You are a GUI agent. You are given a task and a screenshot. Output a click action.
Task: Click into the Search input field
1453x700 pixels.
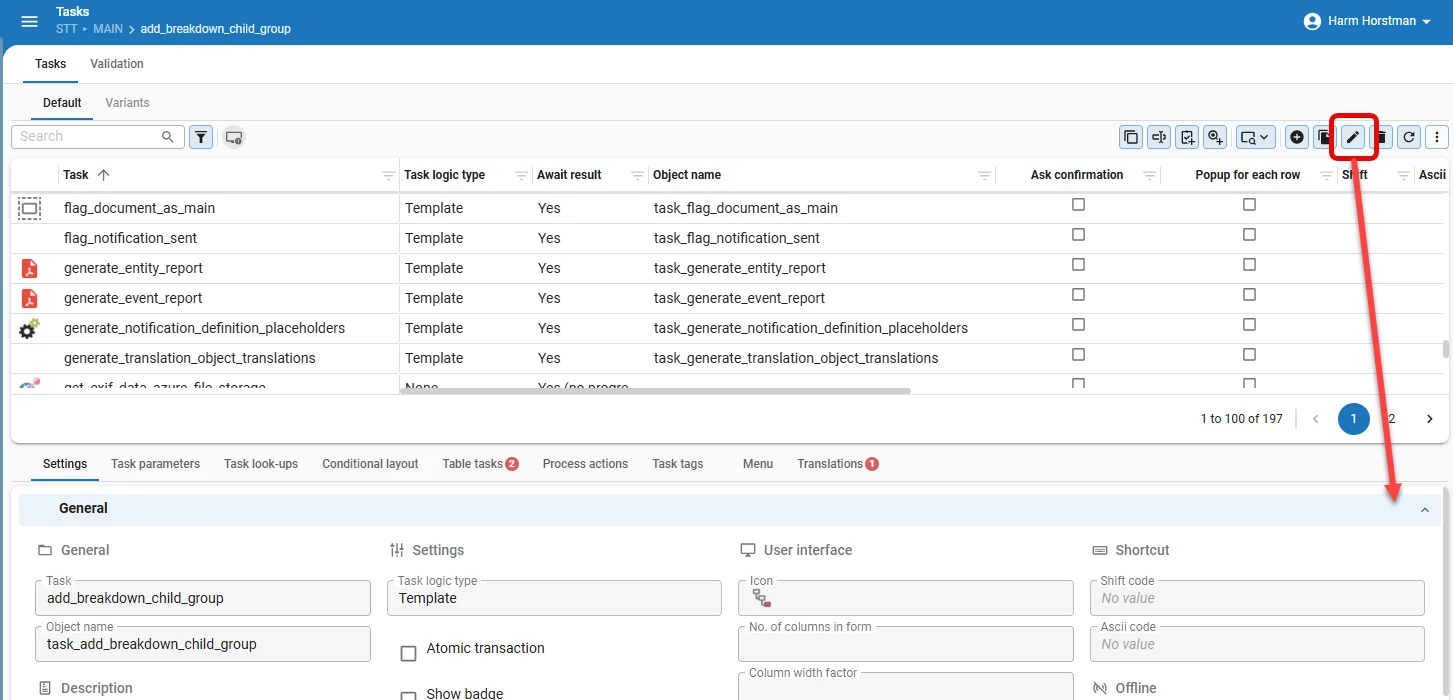click(88, 137)
